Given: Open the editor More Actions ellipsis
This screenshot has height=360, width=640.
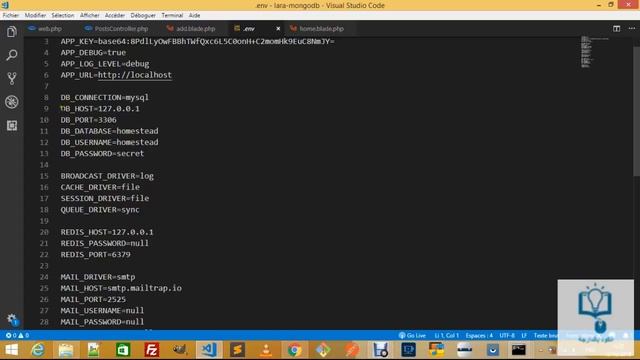Looking at the screenshot, I should click(x=631, y=29).
